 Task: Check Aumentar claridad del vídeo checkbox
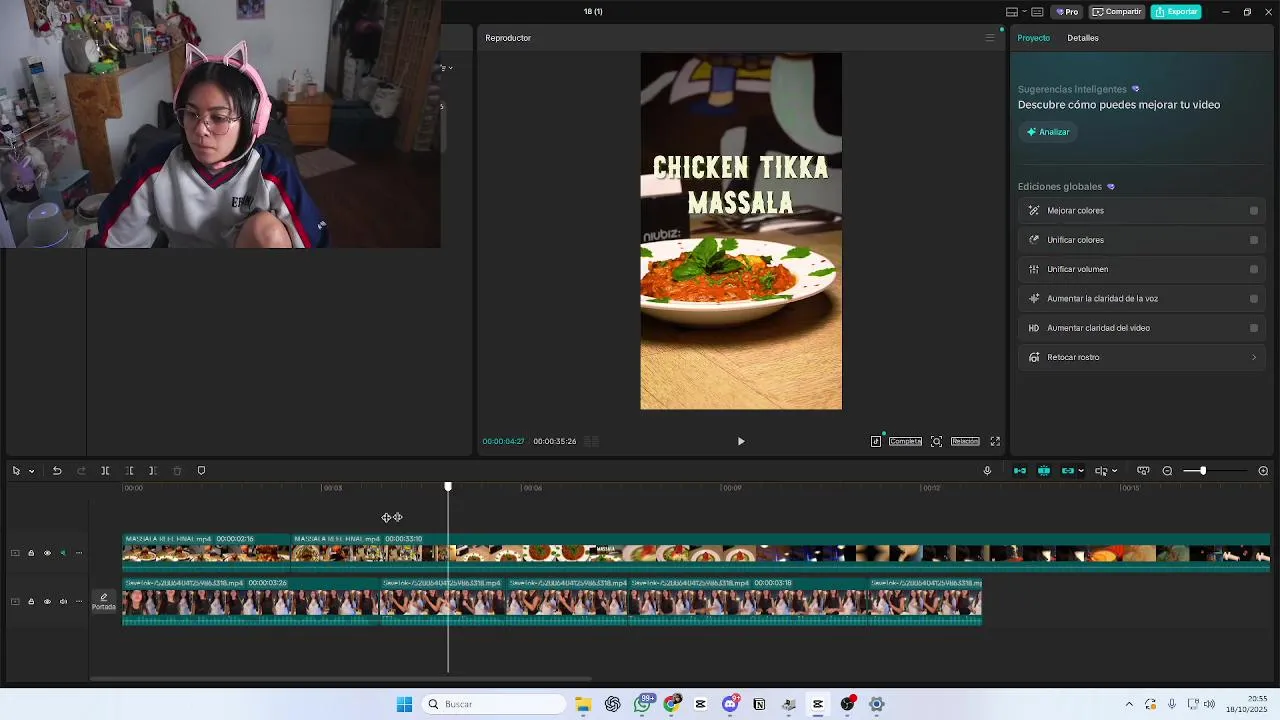pos(1254,328)
